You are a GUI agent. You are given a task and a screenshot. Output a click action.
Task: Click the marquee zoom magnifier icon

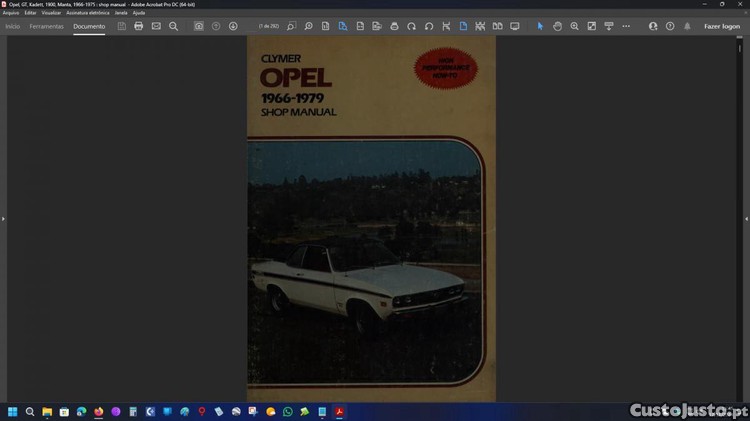575,26
